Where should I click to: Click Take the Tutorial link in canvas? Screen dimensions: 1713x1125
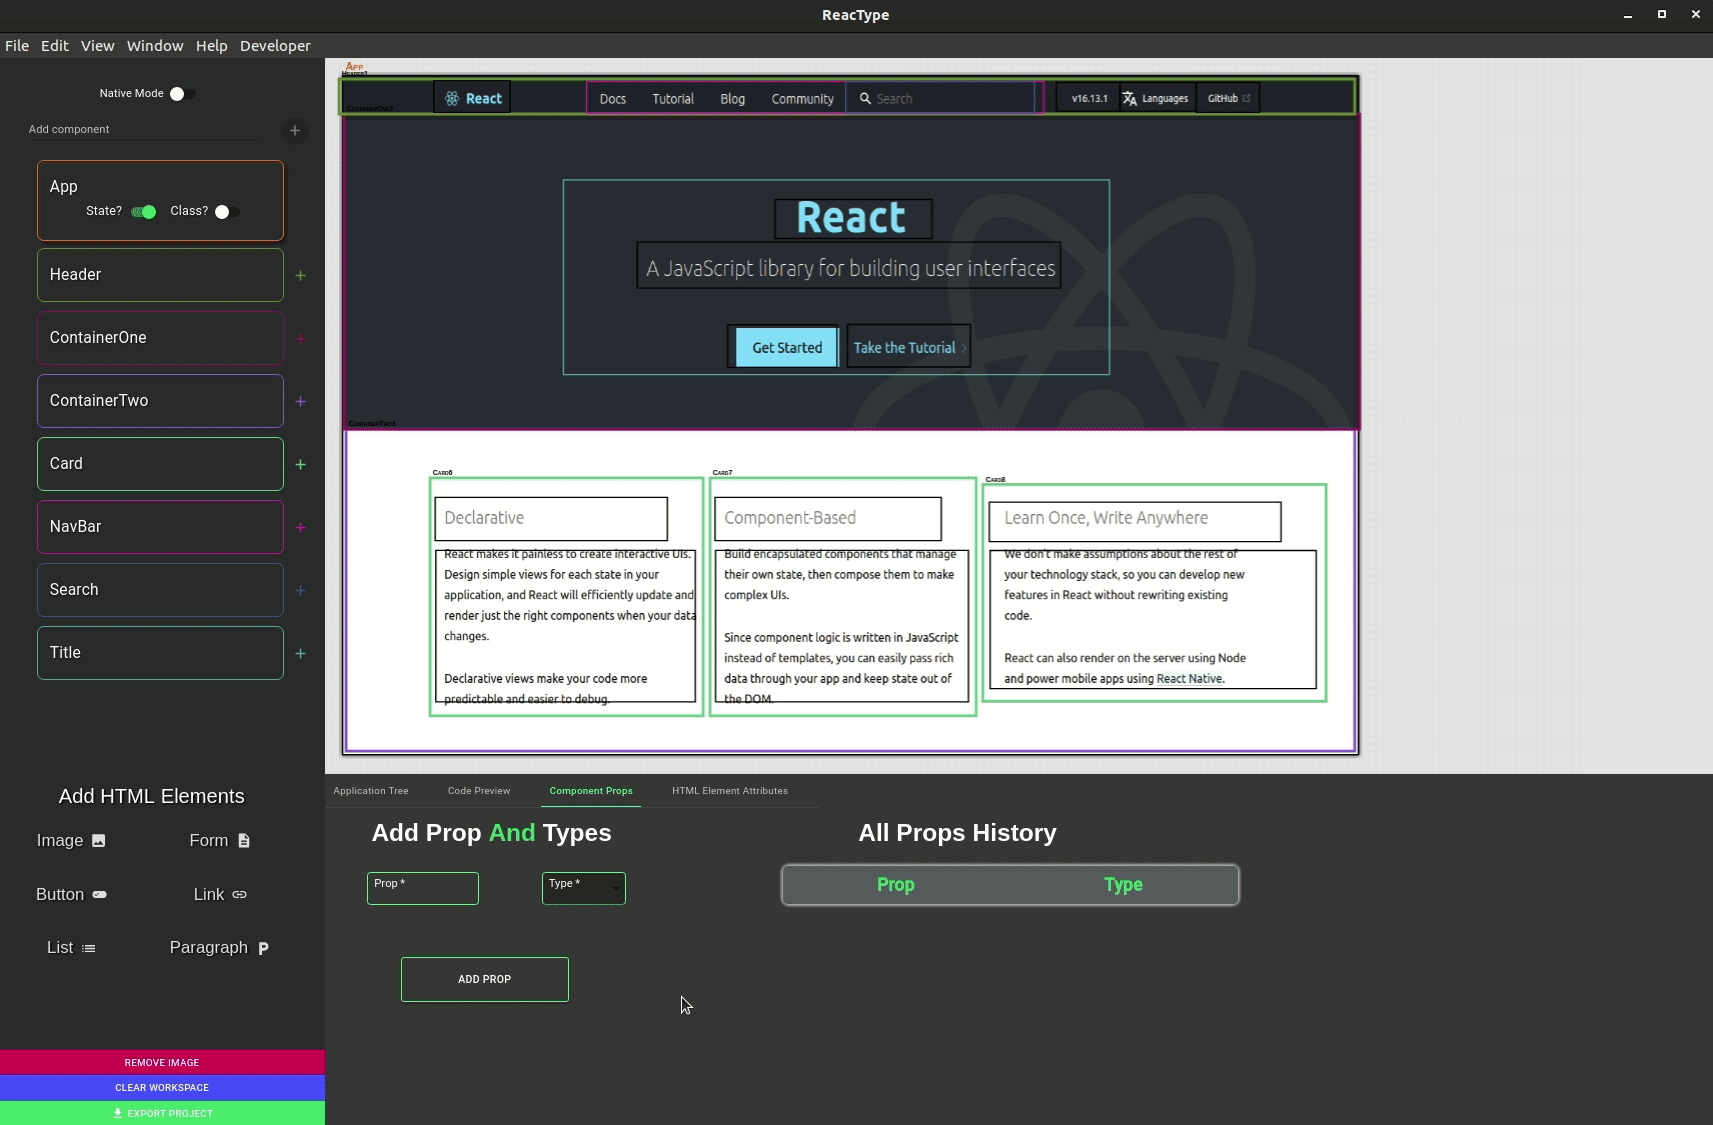pyautogui.click(x=909, y=348)
